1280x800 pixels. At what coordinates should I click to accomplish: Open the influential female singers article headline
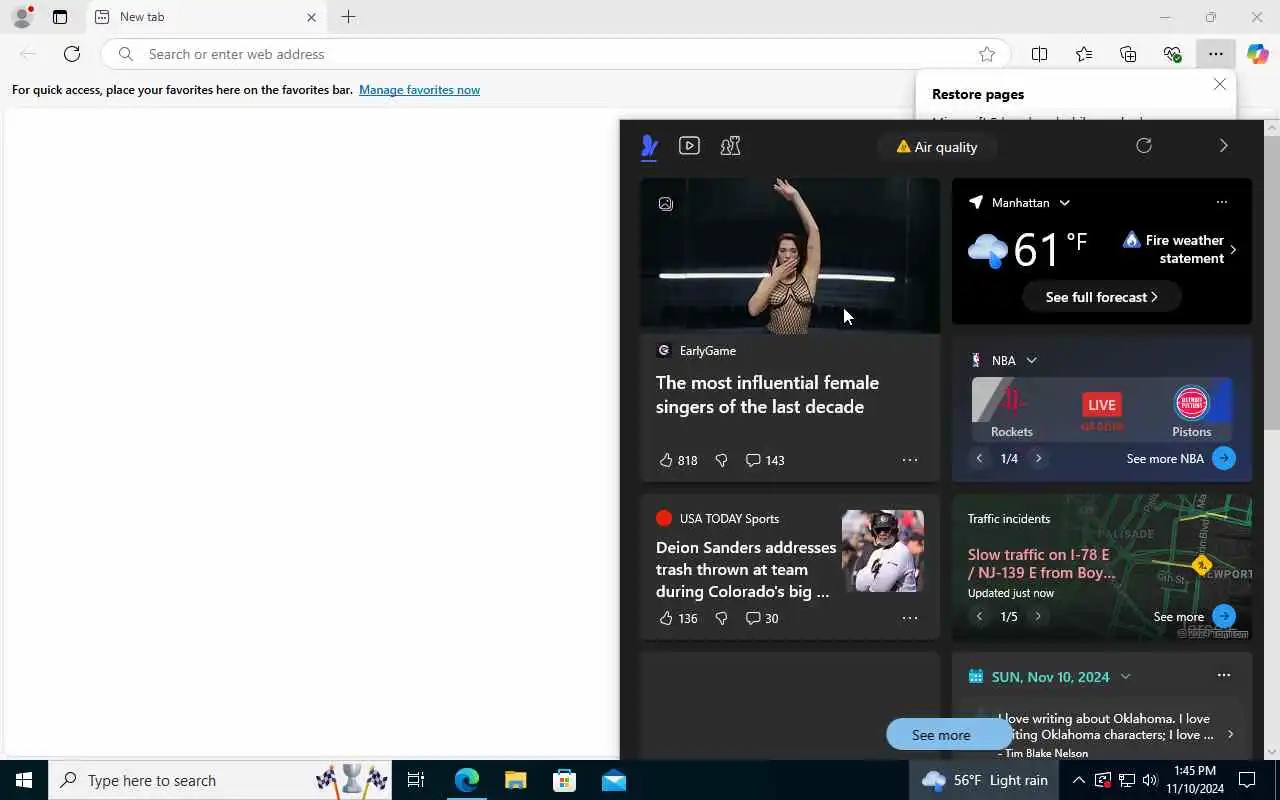tap(767, 394)
